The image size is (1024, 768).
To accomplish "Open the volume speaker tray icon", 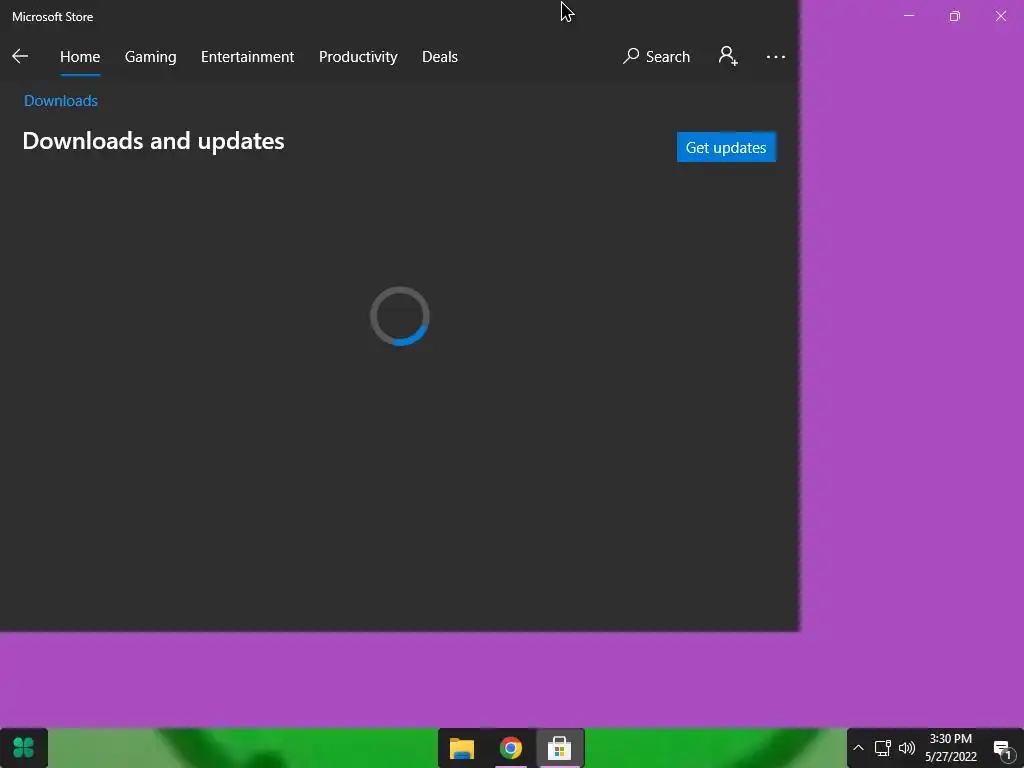I will pos(907,748).
